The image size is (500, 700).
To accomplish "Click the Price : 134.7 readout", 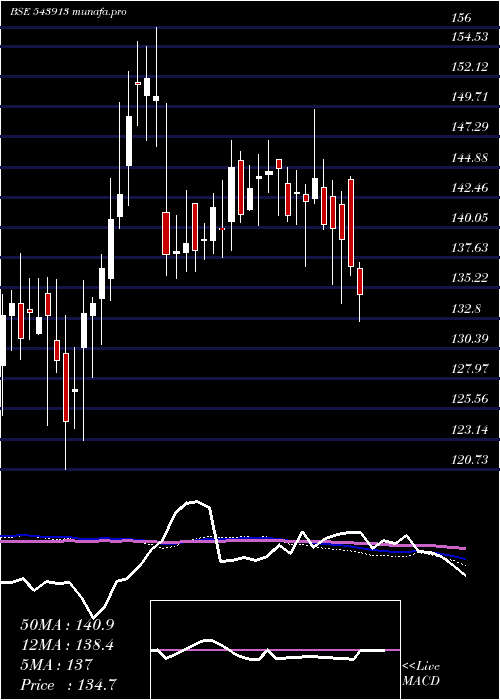I will 69,685.
